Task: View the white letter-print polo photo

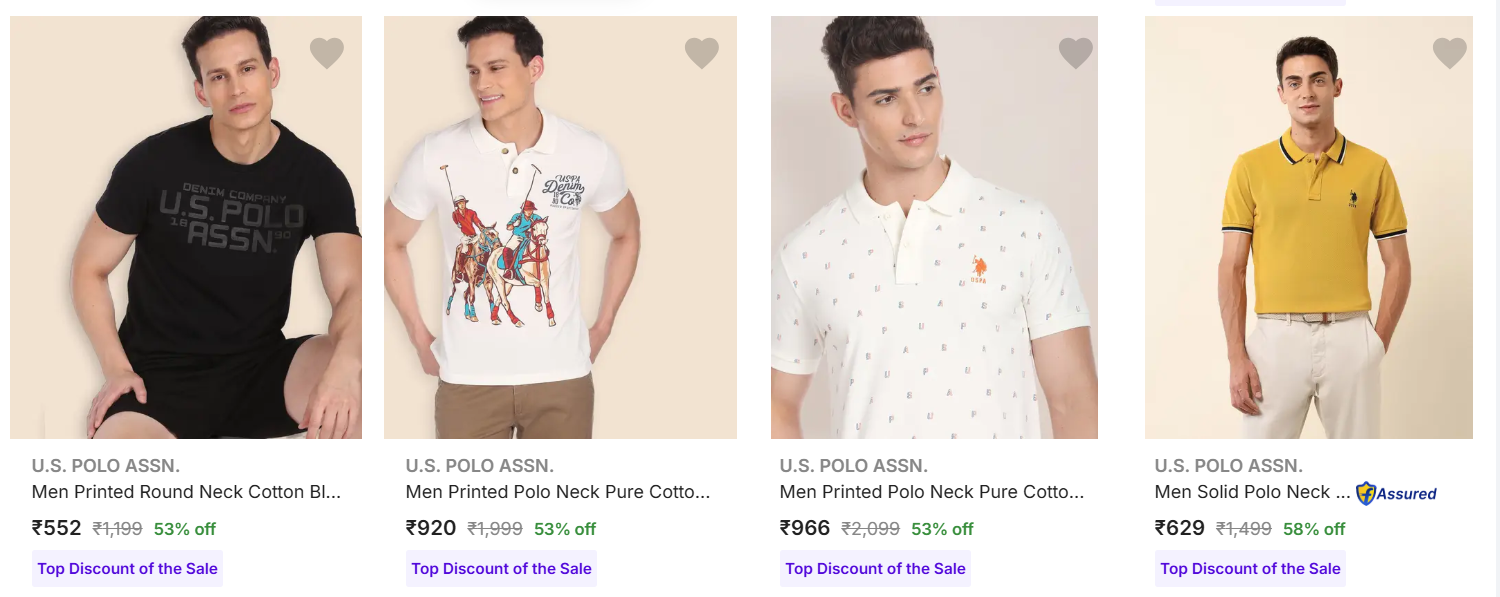Action: click(x=934, y=228)
